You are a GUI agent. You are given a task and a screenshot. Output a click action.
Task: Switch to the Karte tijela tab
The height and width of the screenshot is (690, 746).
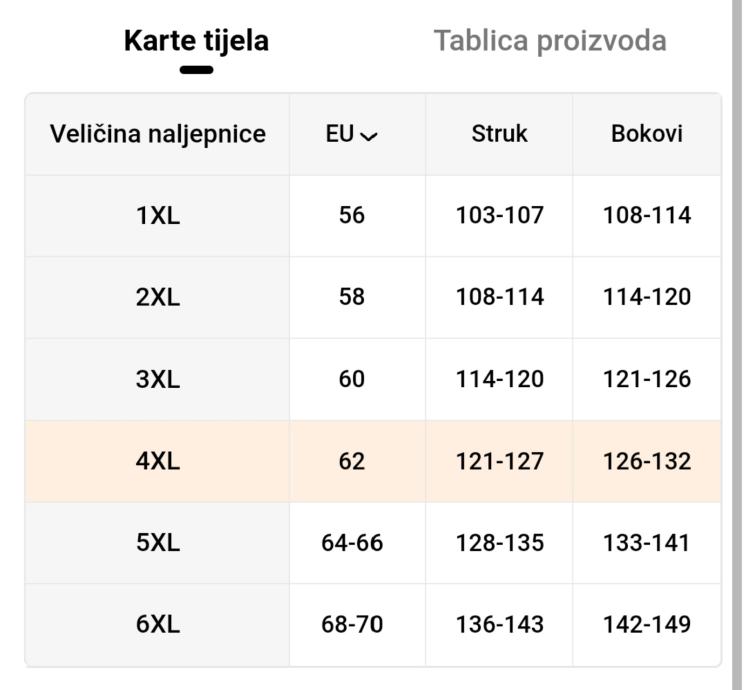pos(196,41)
